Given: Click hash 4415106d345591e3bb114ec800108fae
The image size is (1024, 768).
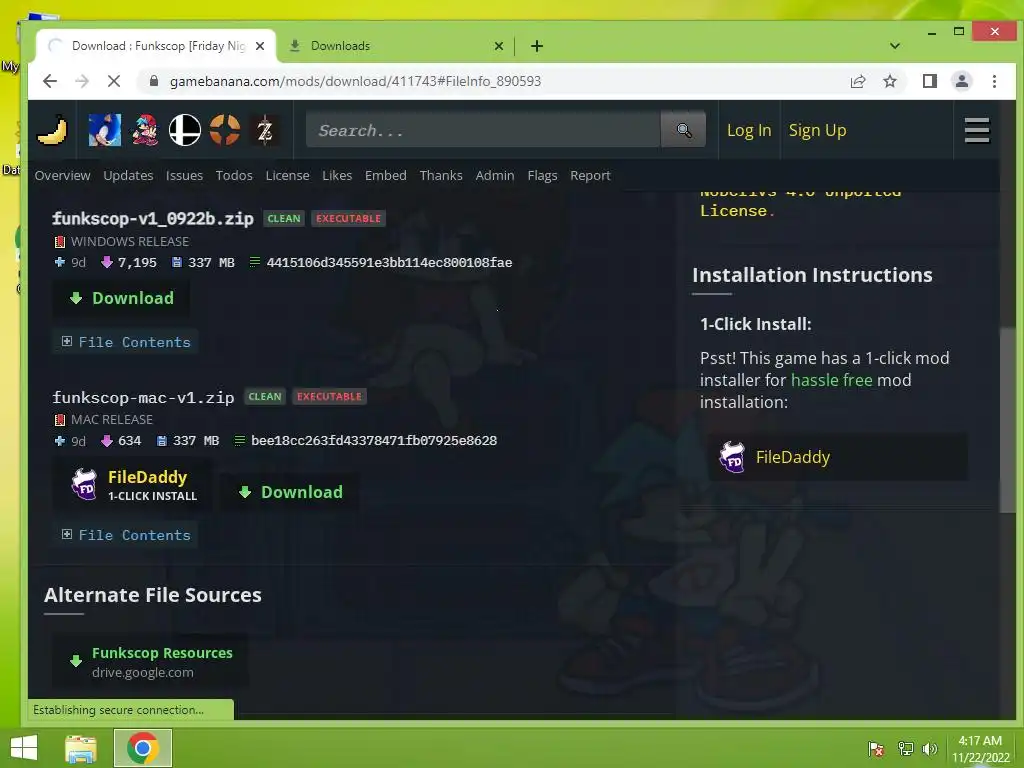Looking at the screenshot, I should [x=389, y=263].
